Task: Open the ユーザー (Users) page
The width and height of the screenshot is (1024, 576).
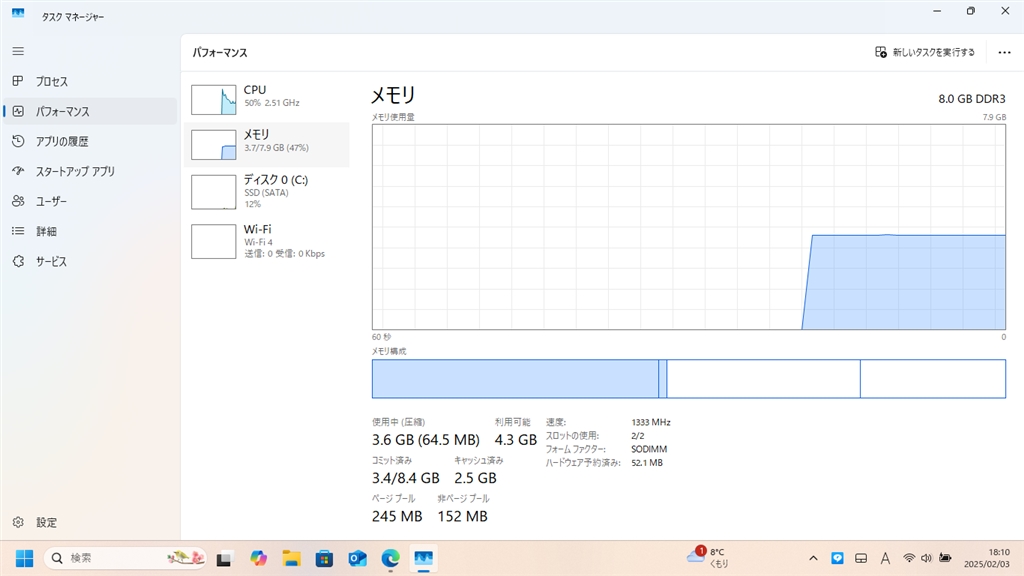Action: (90, 201)
